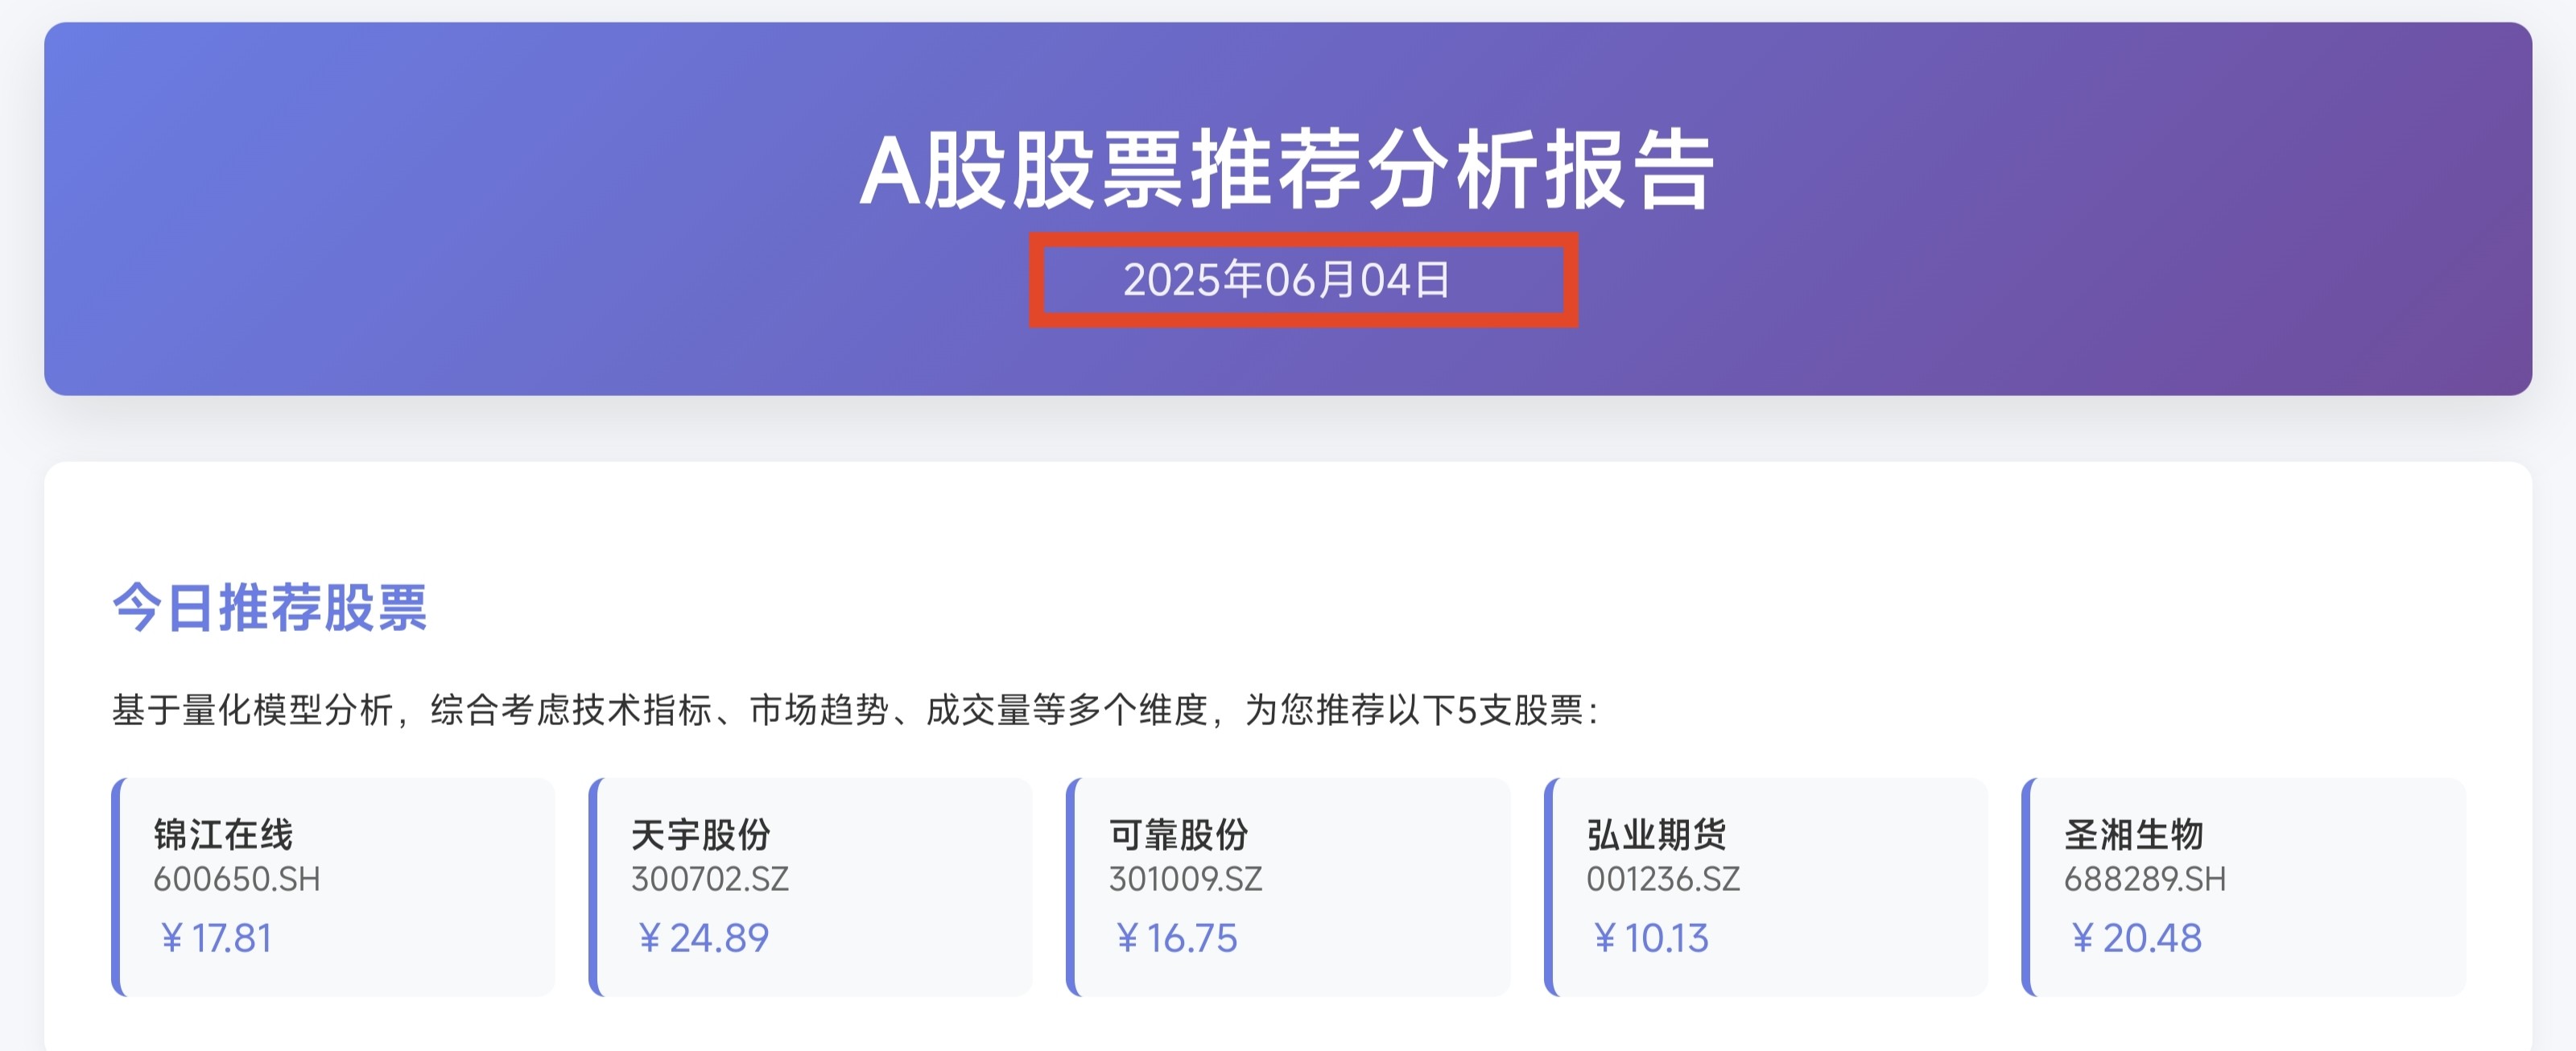Open the 可靠股份 stock card

coord(1288,886)
